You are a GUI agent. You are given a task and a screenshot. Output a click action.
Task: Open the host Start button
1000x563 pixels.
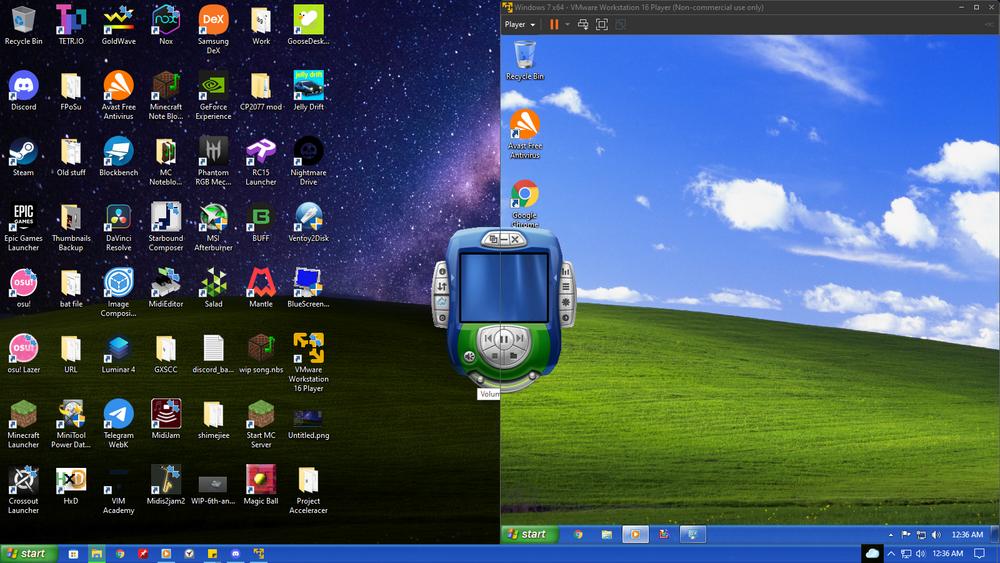pos(29,553)
